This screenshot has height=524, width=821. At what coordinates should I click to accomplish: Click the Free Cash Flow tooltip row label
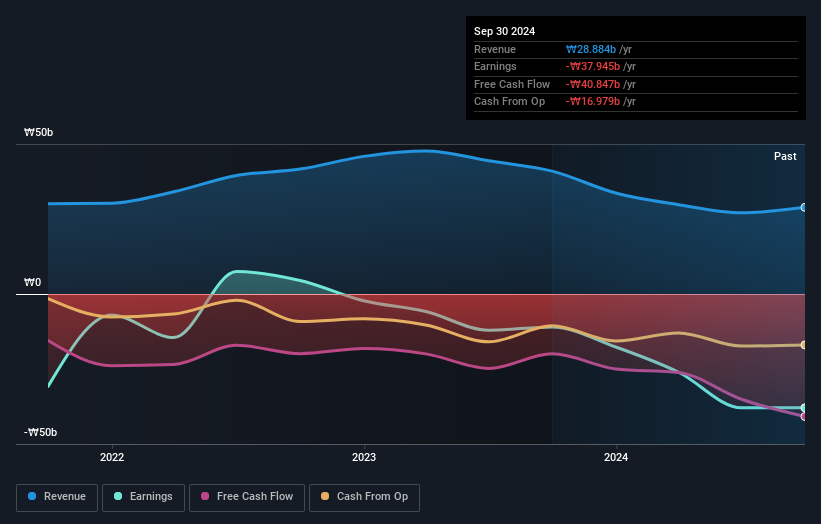point(512,84)
